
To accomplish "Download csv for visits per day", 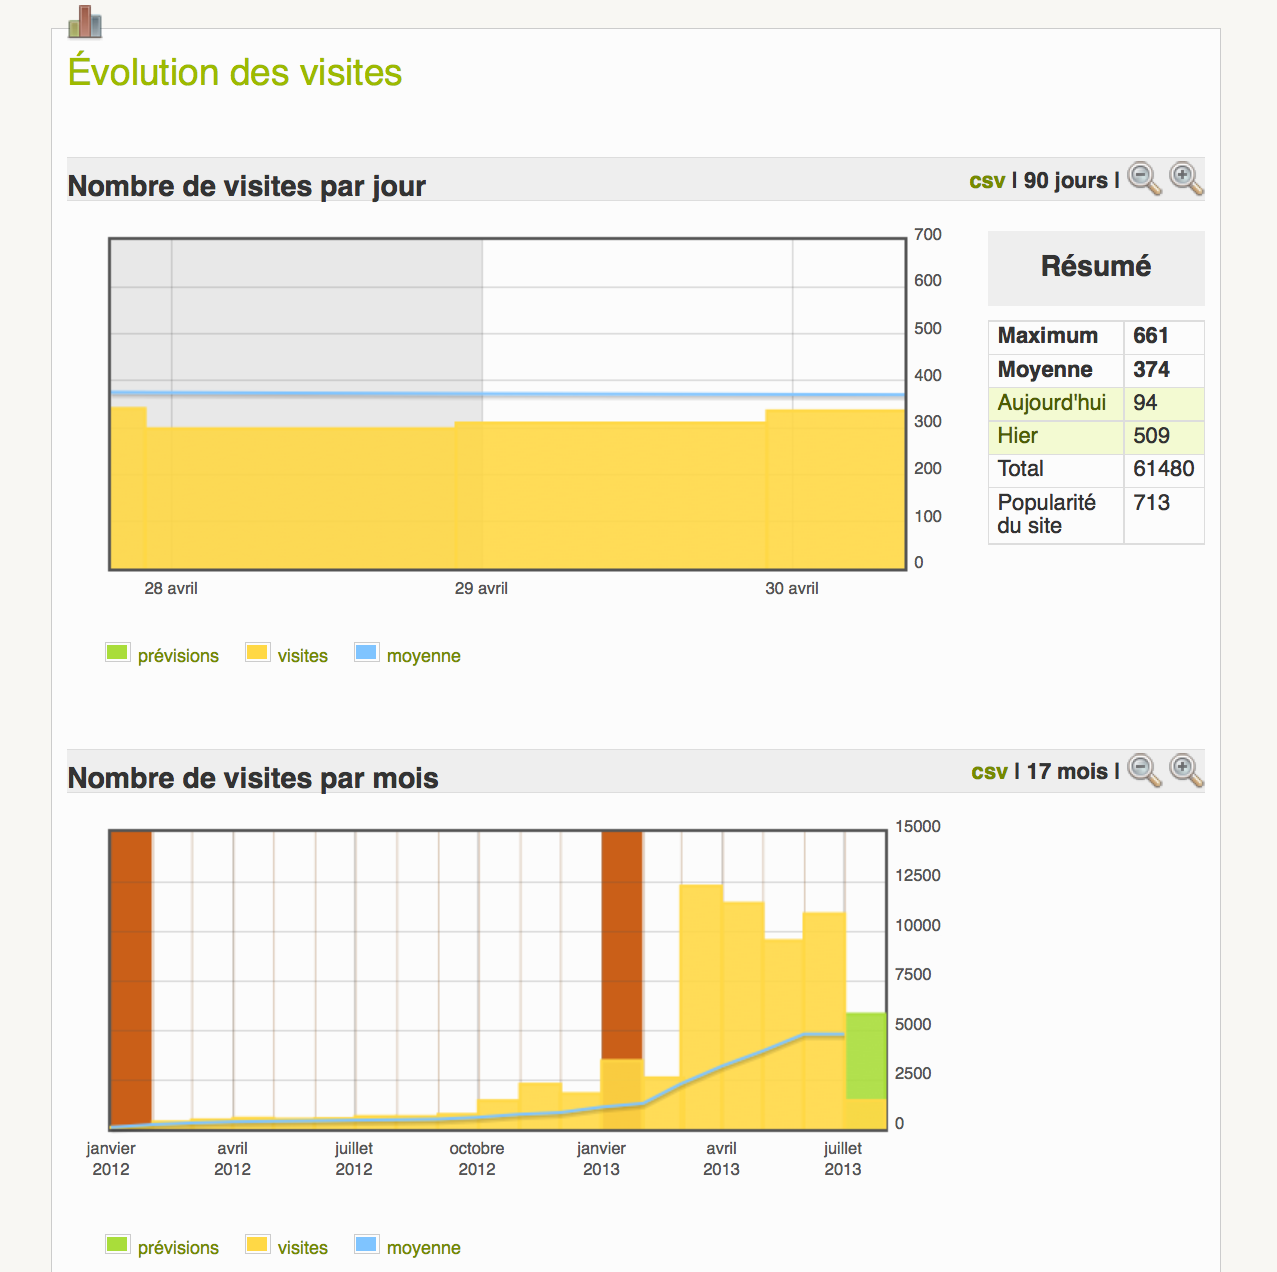I will coord(987,181).
